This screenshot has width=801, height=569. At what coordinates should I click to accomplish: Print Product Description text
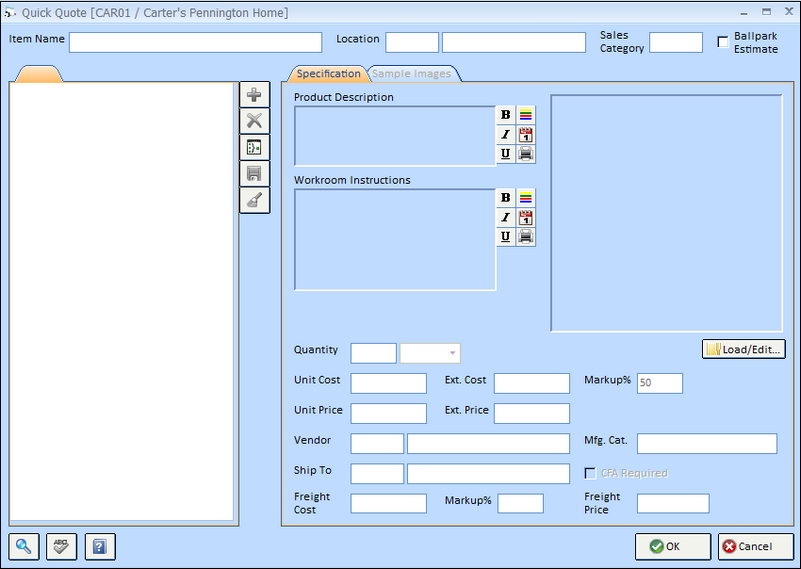coord(526,154)
